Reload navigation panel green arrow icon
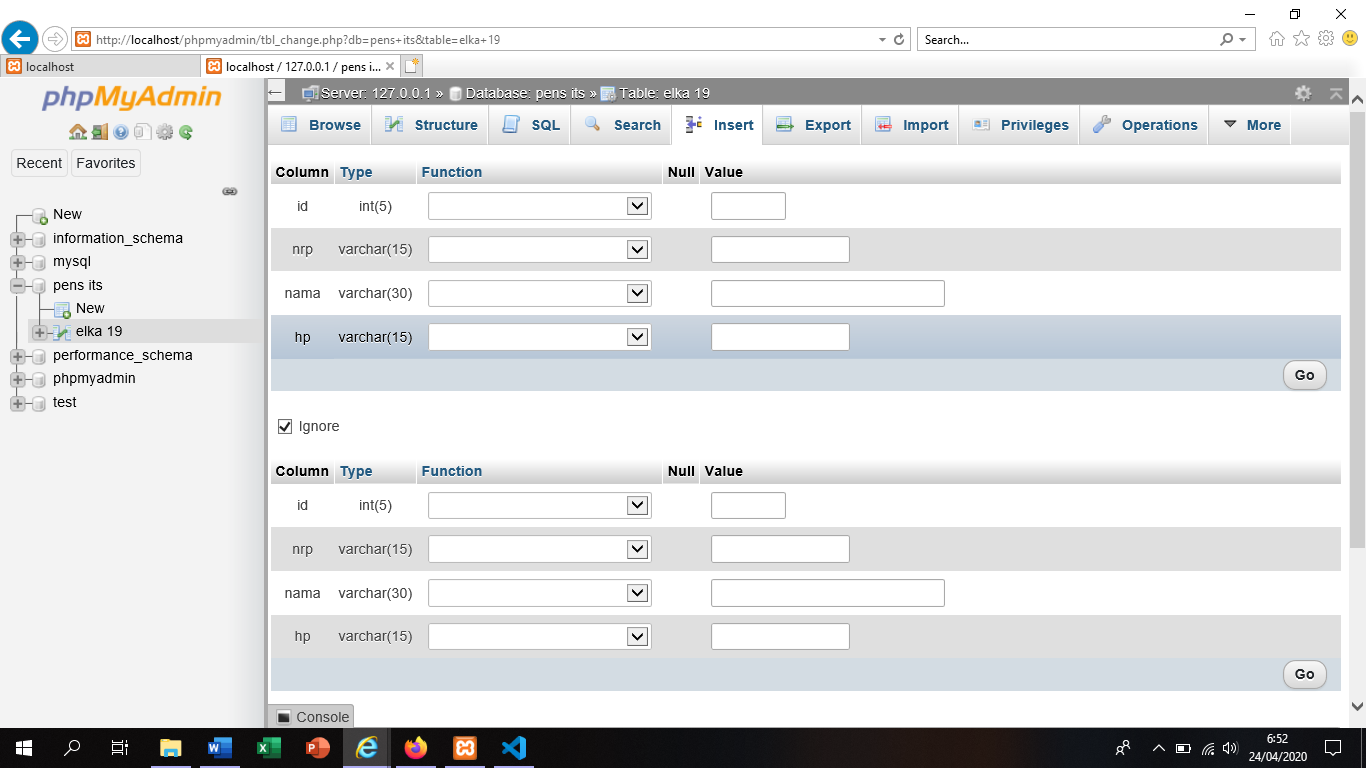Image resolution: width=1366 pixels, height=768 pixels. (x=186, y=132)
